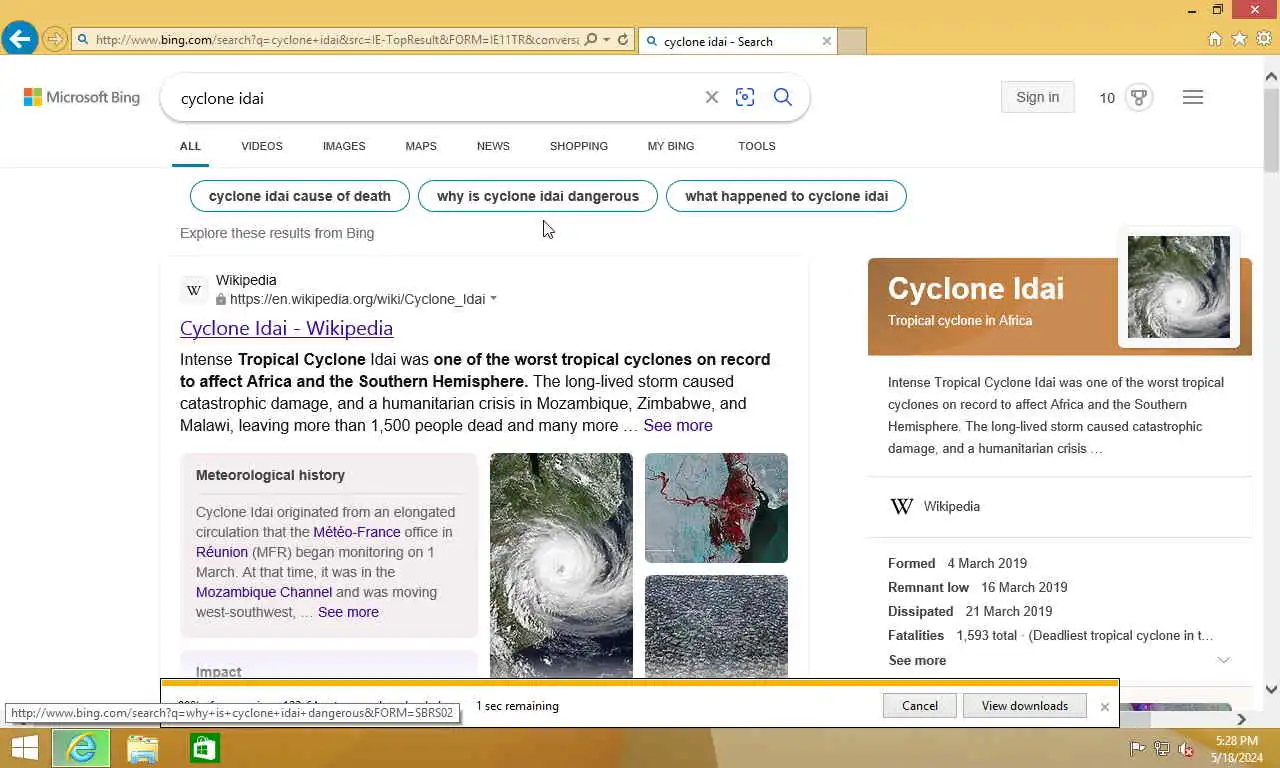Clear the search box with X icon
The width and height of the screenshot is (1280, 768).
tap(712, 97)
